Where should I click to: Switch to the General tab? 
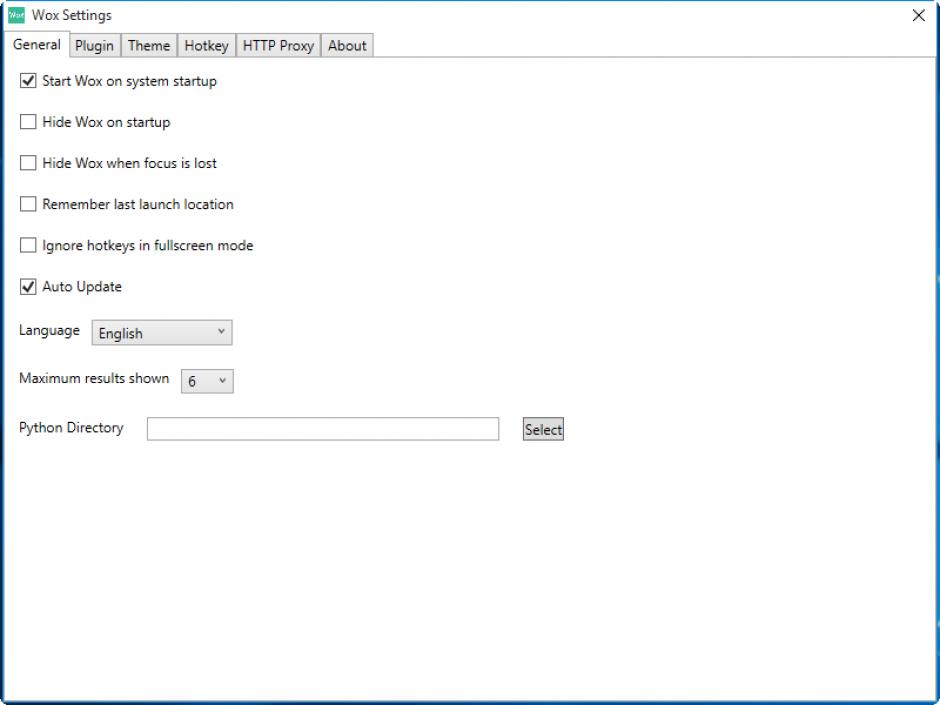37,44
